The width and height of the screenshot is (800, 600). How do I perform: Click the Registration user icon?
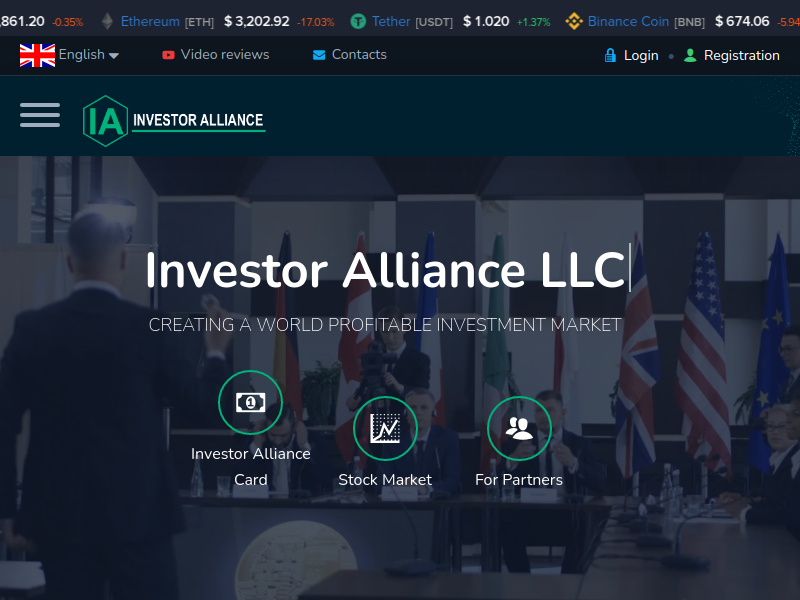tap(690, 55)
